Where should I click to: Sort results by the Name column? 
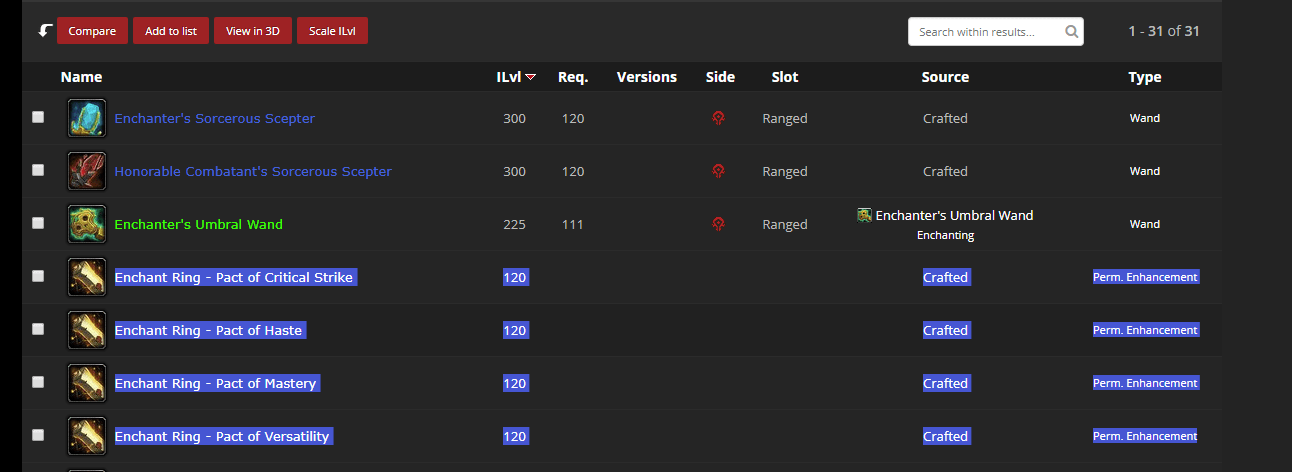(x=81, y=77)
